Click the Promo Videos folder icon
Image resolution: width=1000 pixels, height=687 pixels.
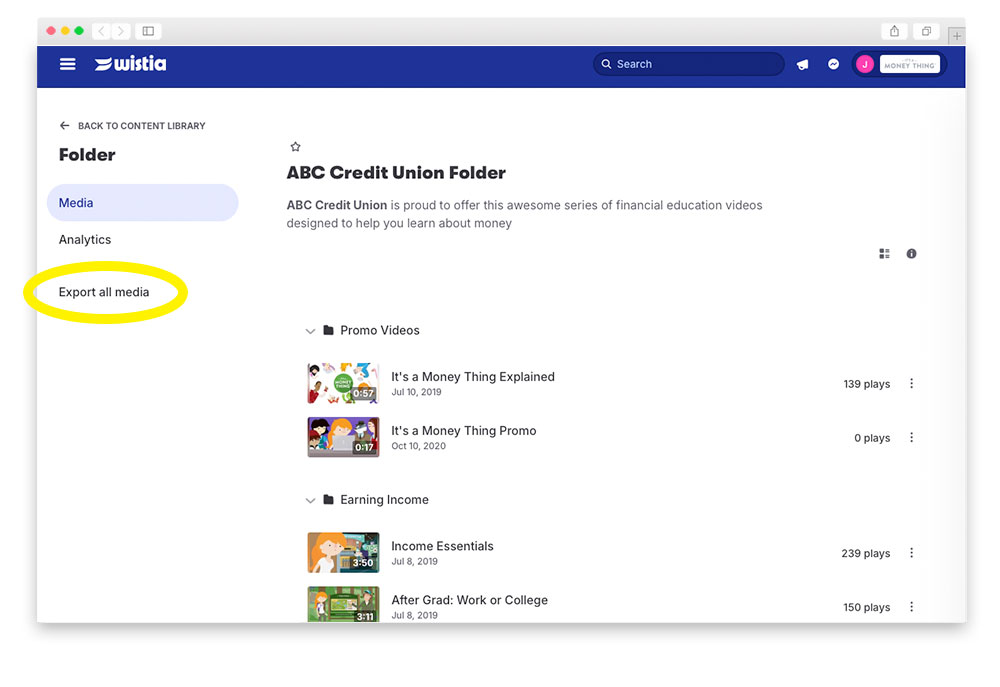(328, 330)
